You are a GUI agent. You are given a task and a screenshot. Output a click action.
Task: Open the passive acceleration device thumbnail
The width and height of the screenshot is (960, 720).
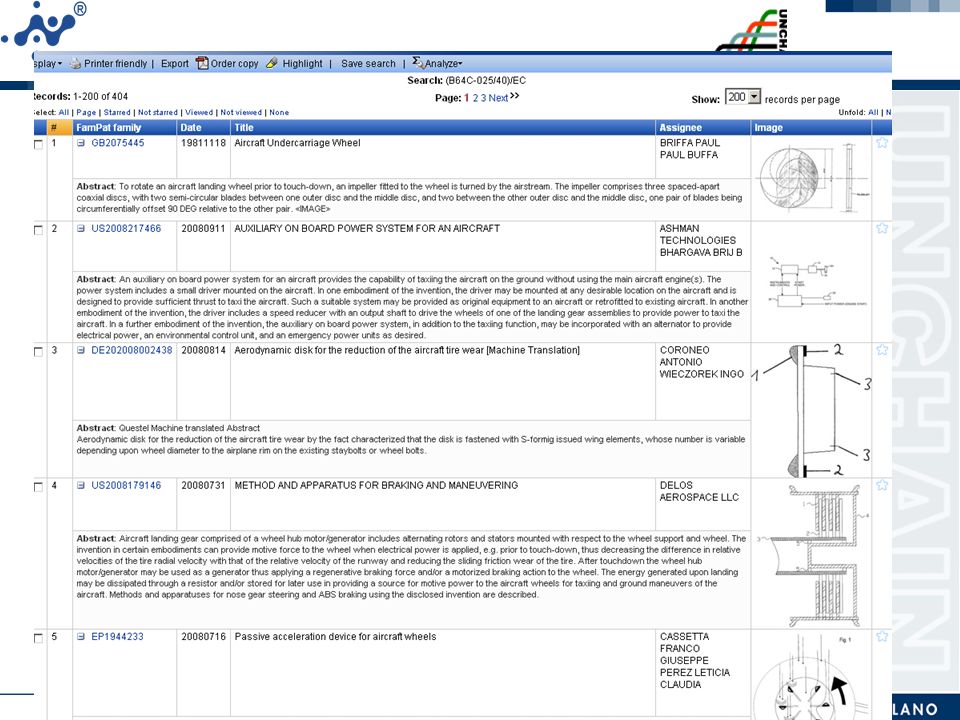pyautogui.click(x=811, y=675)
